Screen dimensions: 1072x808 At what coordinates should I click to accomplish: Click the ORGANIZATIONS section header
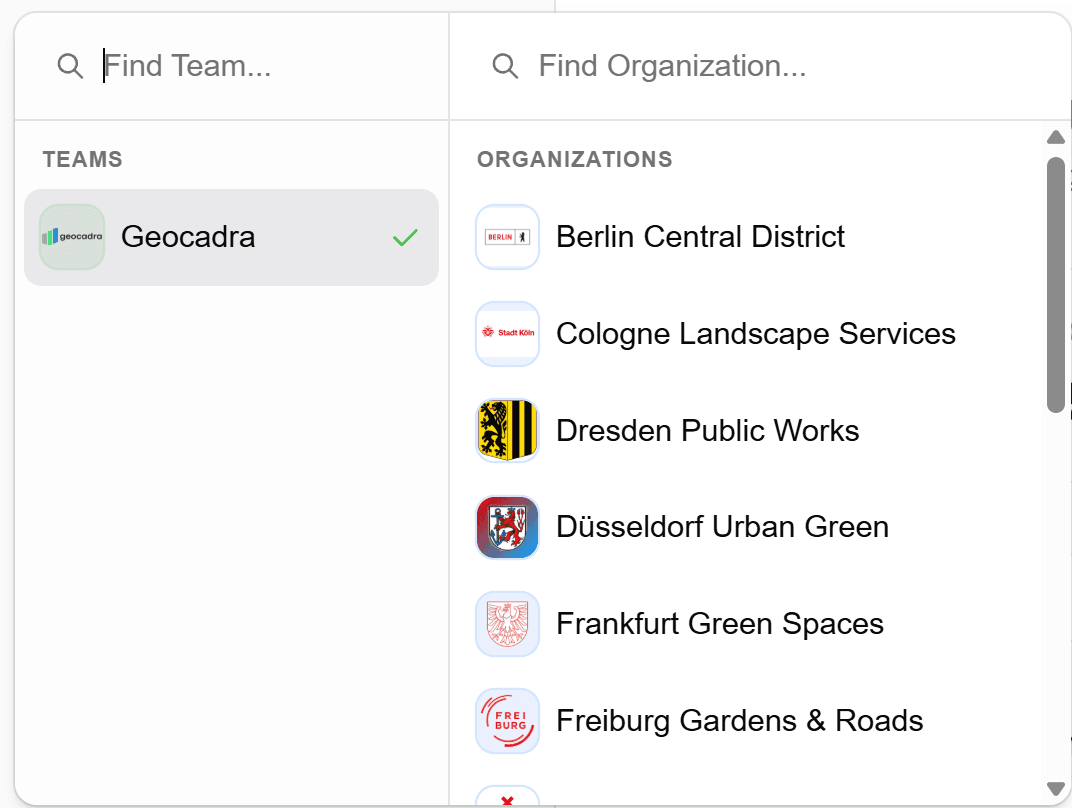pyautogui.click(x=575, y=158)
